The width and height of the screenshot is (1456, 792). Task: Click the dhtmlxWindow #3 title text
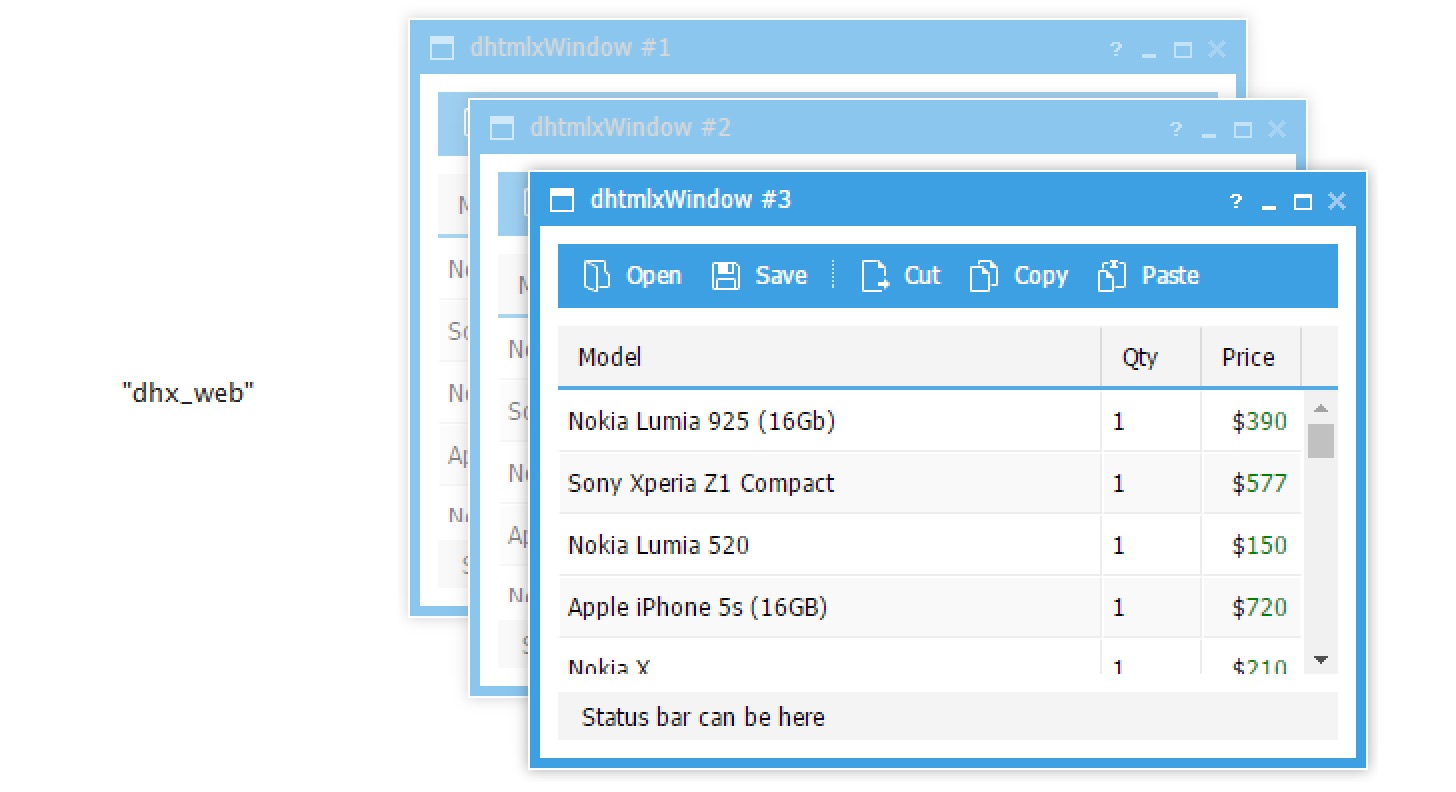click(691, 200)
